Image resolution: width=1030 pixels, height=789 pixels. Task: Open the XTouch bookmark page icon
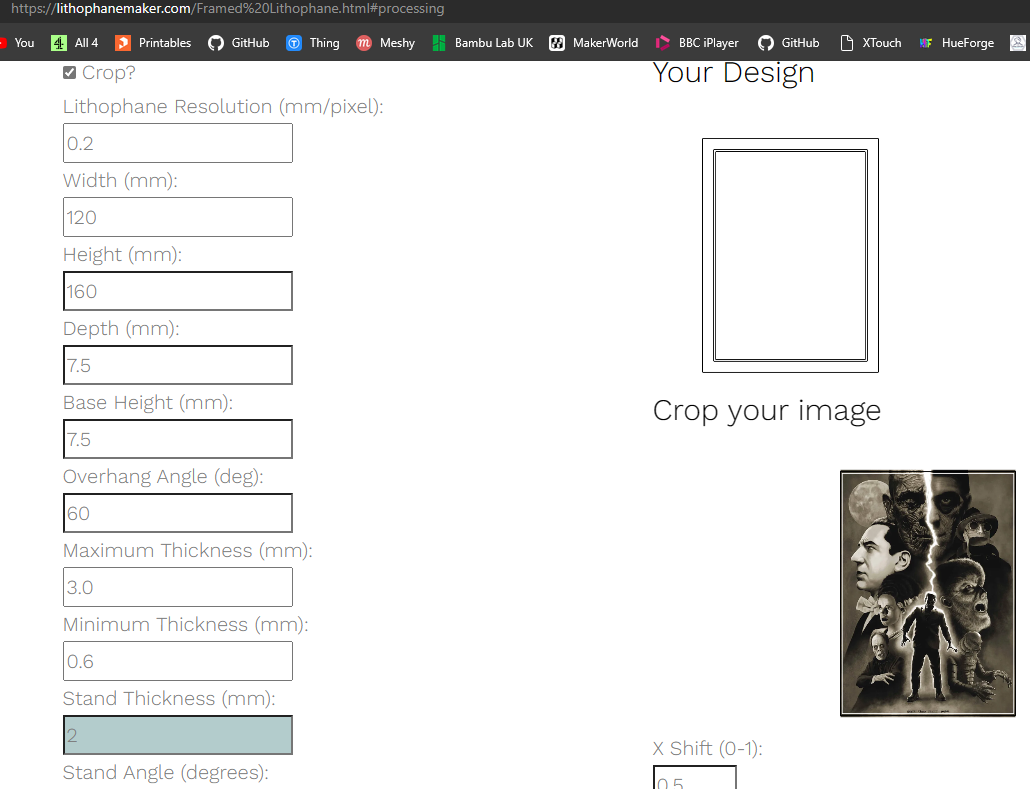click(x=847, y=43)
